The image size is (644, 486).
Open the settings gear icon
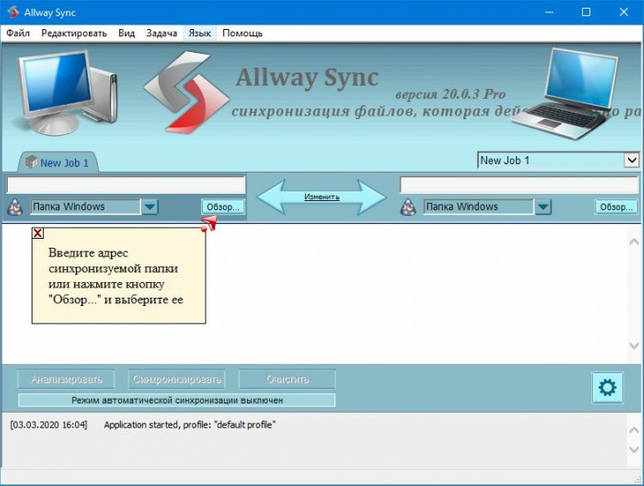pyautogui.click(x=607, y=387)
